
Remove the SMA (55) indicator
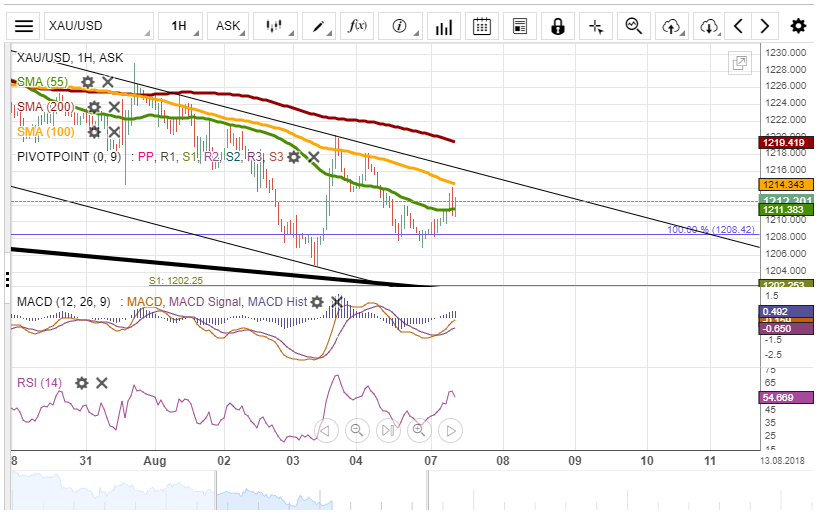coord(108,82)
